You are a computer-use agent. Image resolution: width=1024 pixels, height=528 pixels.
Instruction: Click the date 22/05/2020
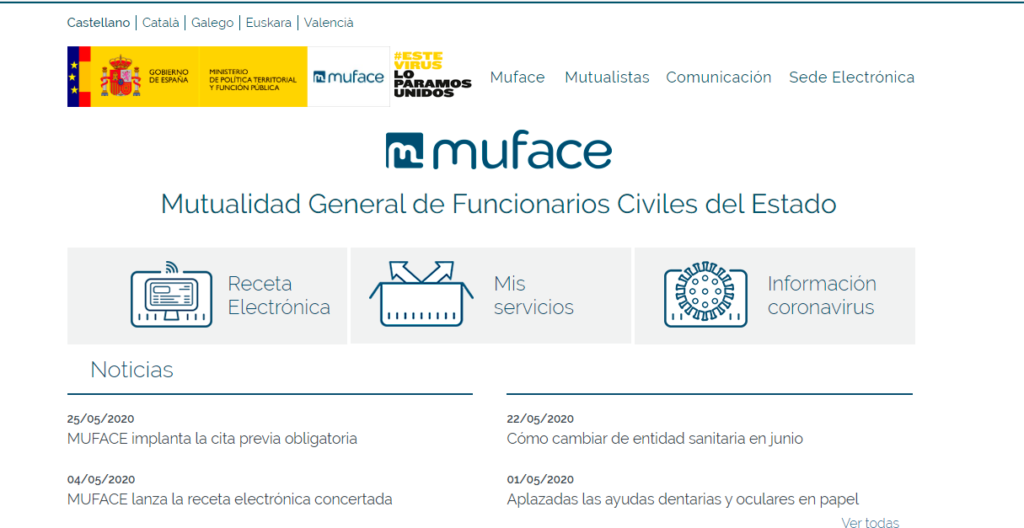coord(540,419)
